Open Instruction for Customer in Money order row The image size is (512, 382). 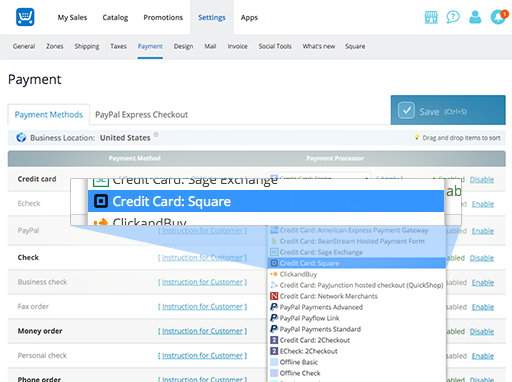pos(202,331)
